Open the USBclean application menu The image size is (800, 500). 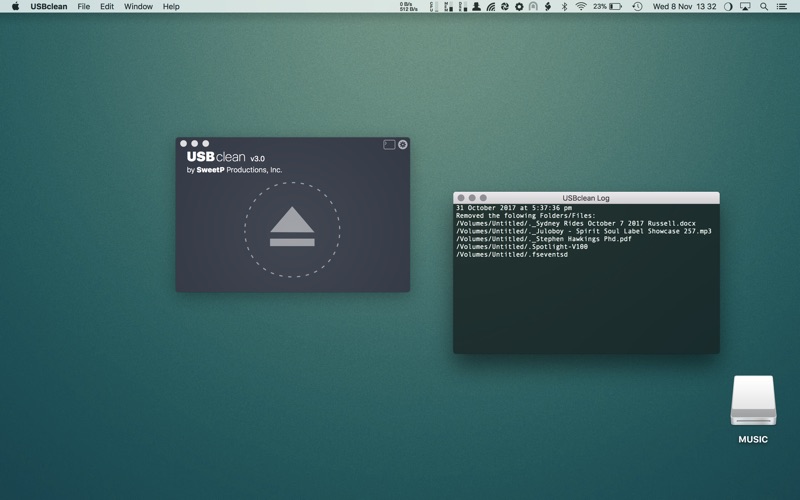click(x=49, y=6)
